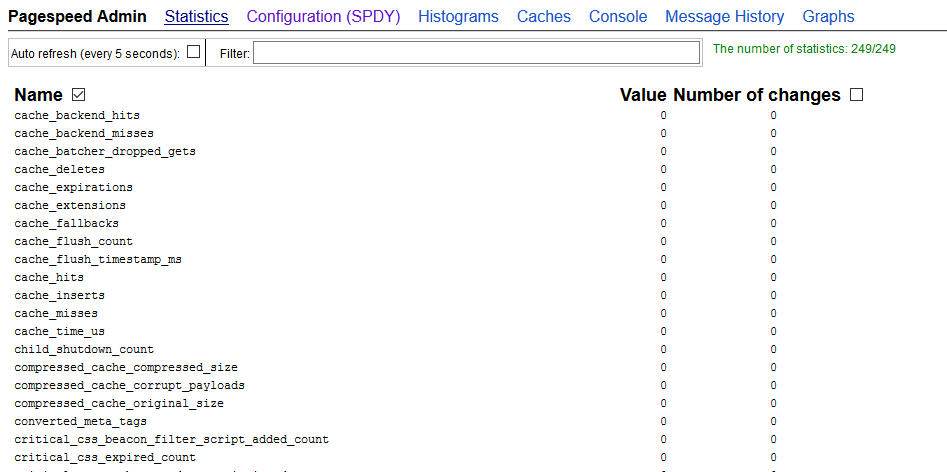This screenshot has width=947, height=472.
Task: Click the cache_flush_timestamp_ms statistic name
Action: tap(98, 260)
